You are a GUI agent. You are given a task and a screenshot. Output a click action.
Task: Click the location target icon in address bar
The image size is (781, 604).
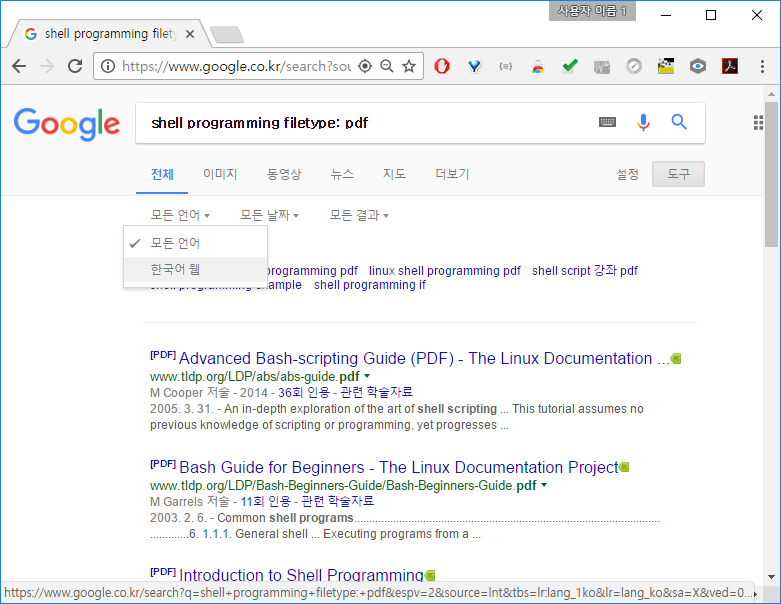365,66
